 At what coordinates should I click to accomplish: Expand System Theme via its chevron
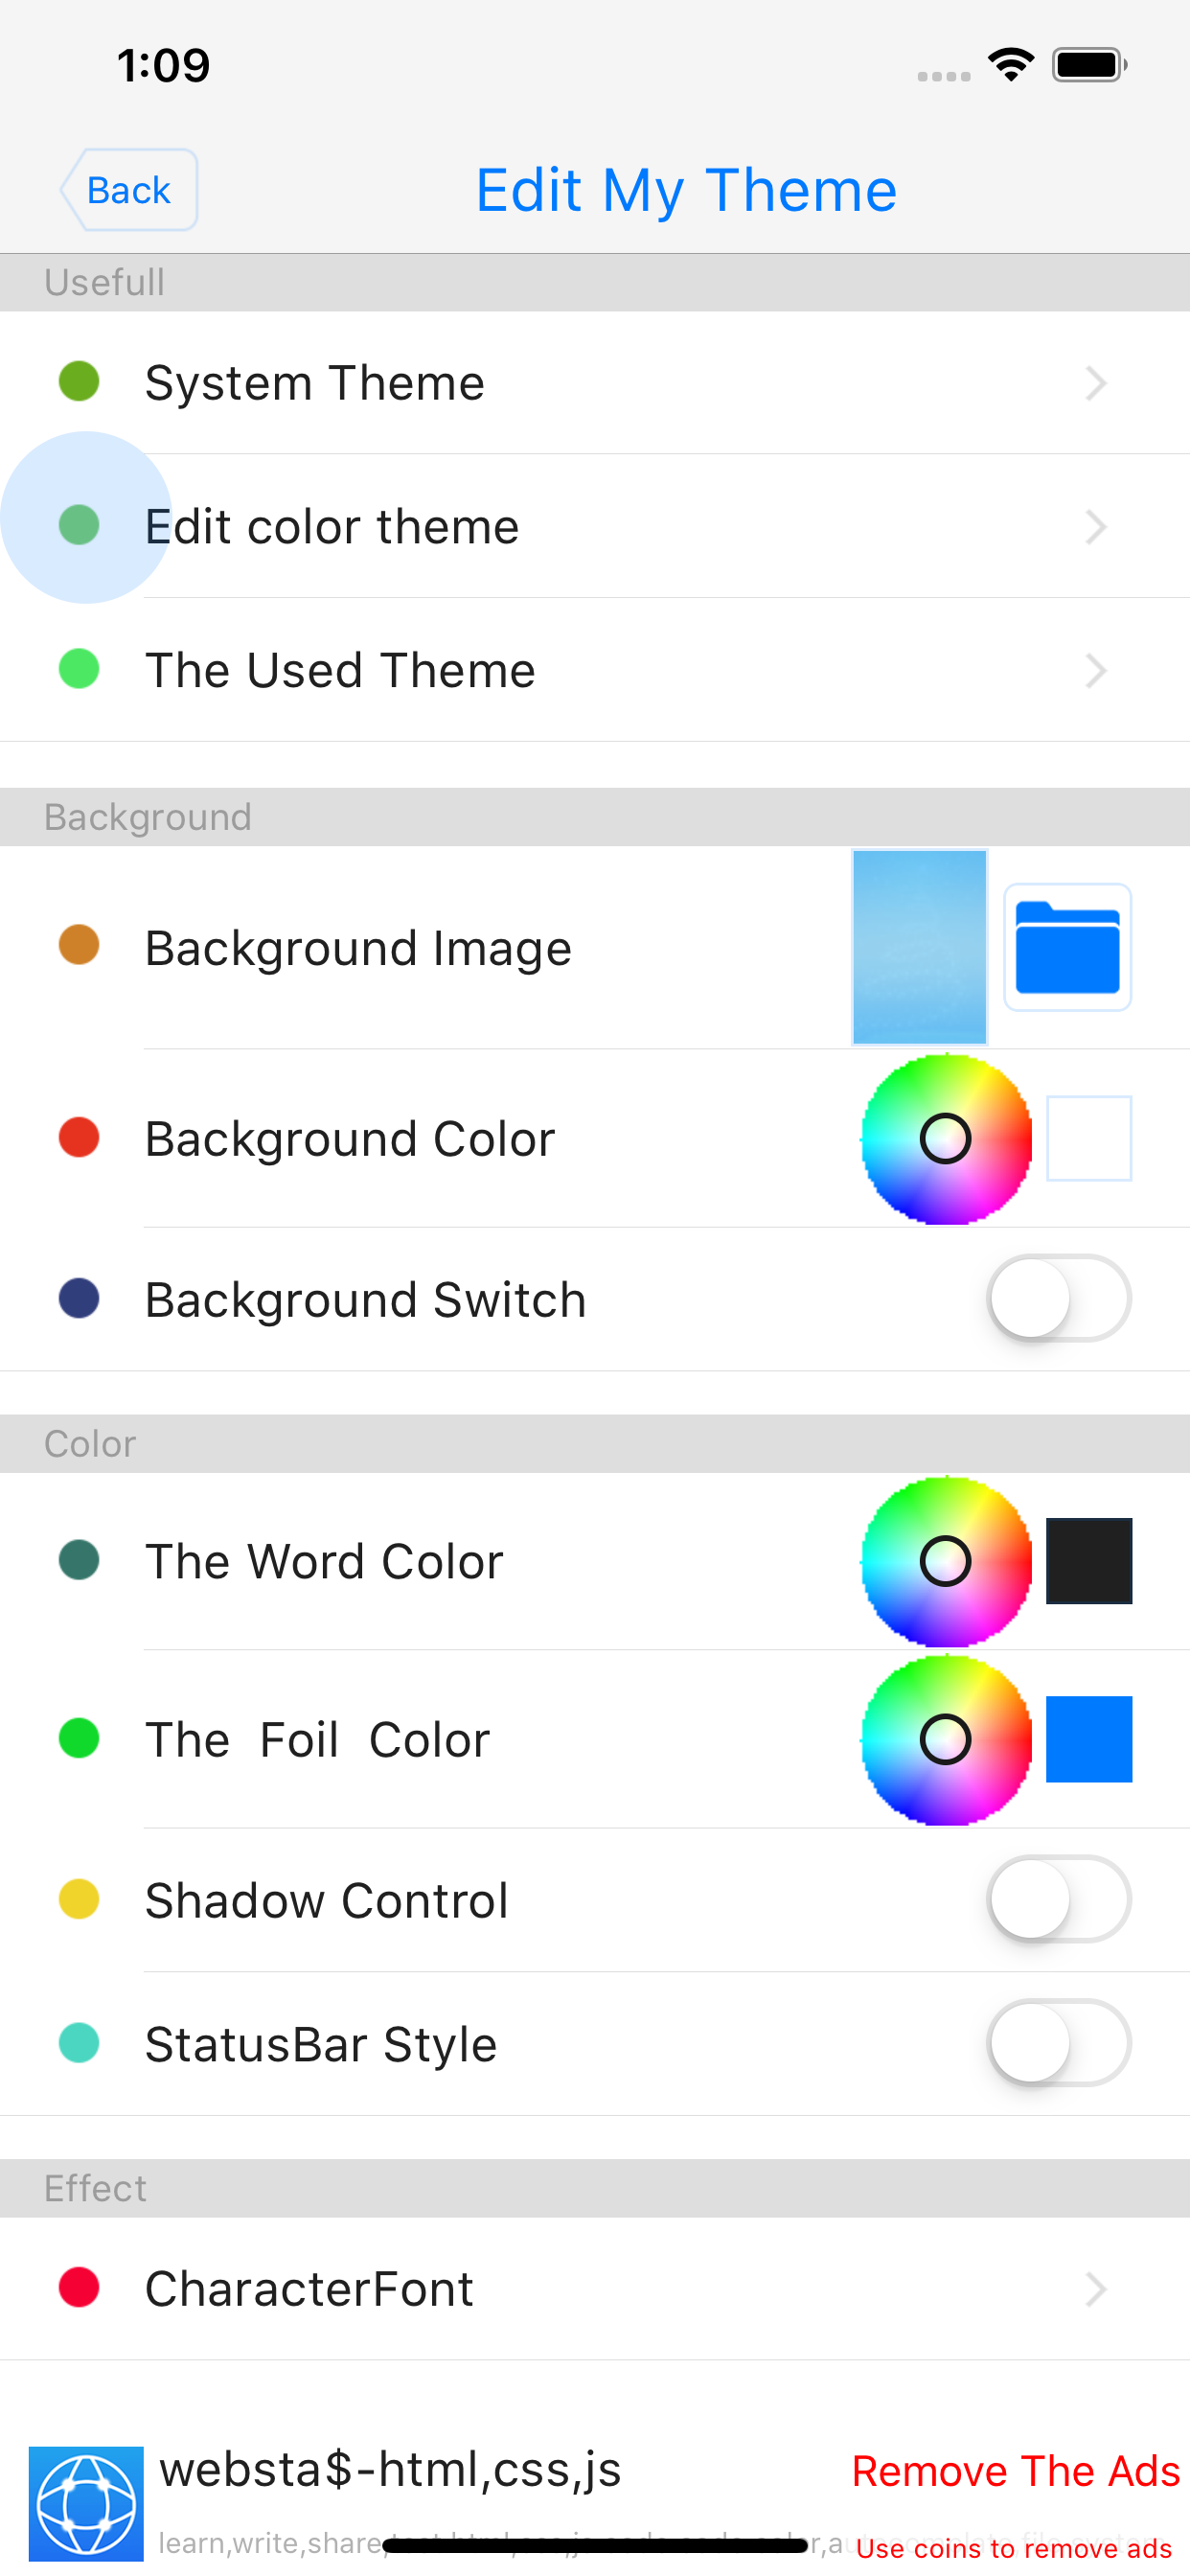pos(1096,383)
